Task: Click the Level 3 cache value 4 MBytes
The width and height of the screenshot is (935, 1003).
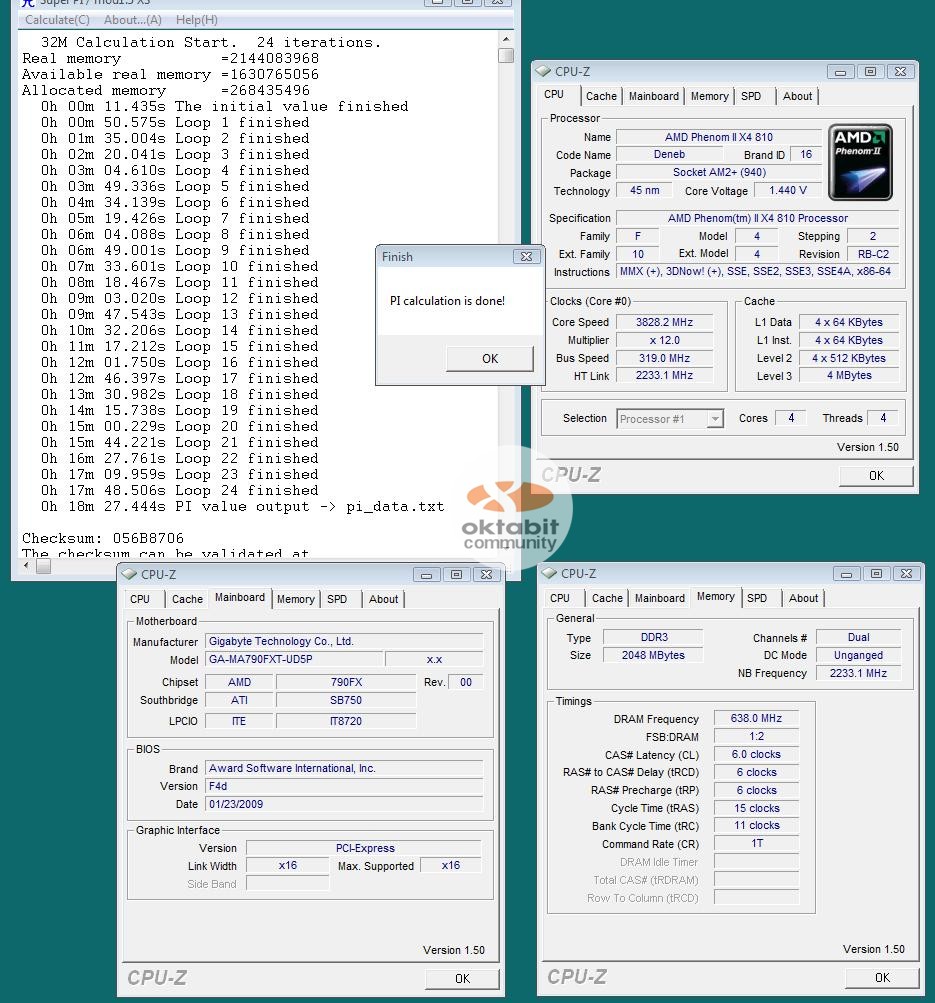Action: point(849,375)
